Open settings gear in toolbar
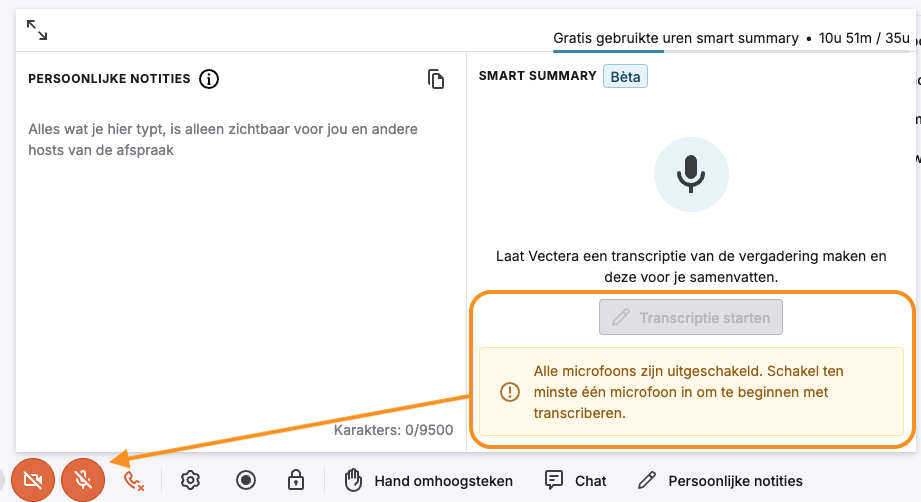The width and height of the screenshot is (921, 502). click(x=190, y=480)
